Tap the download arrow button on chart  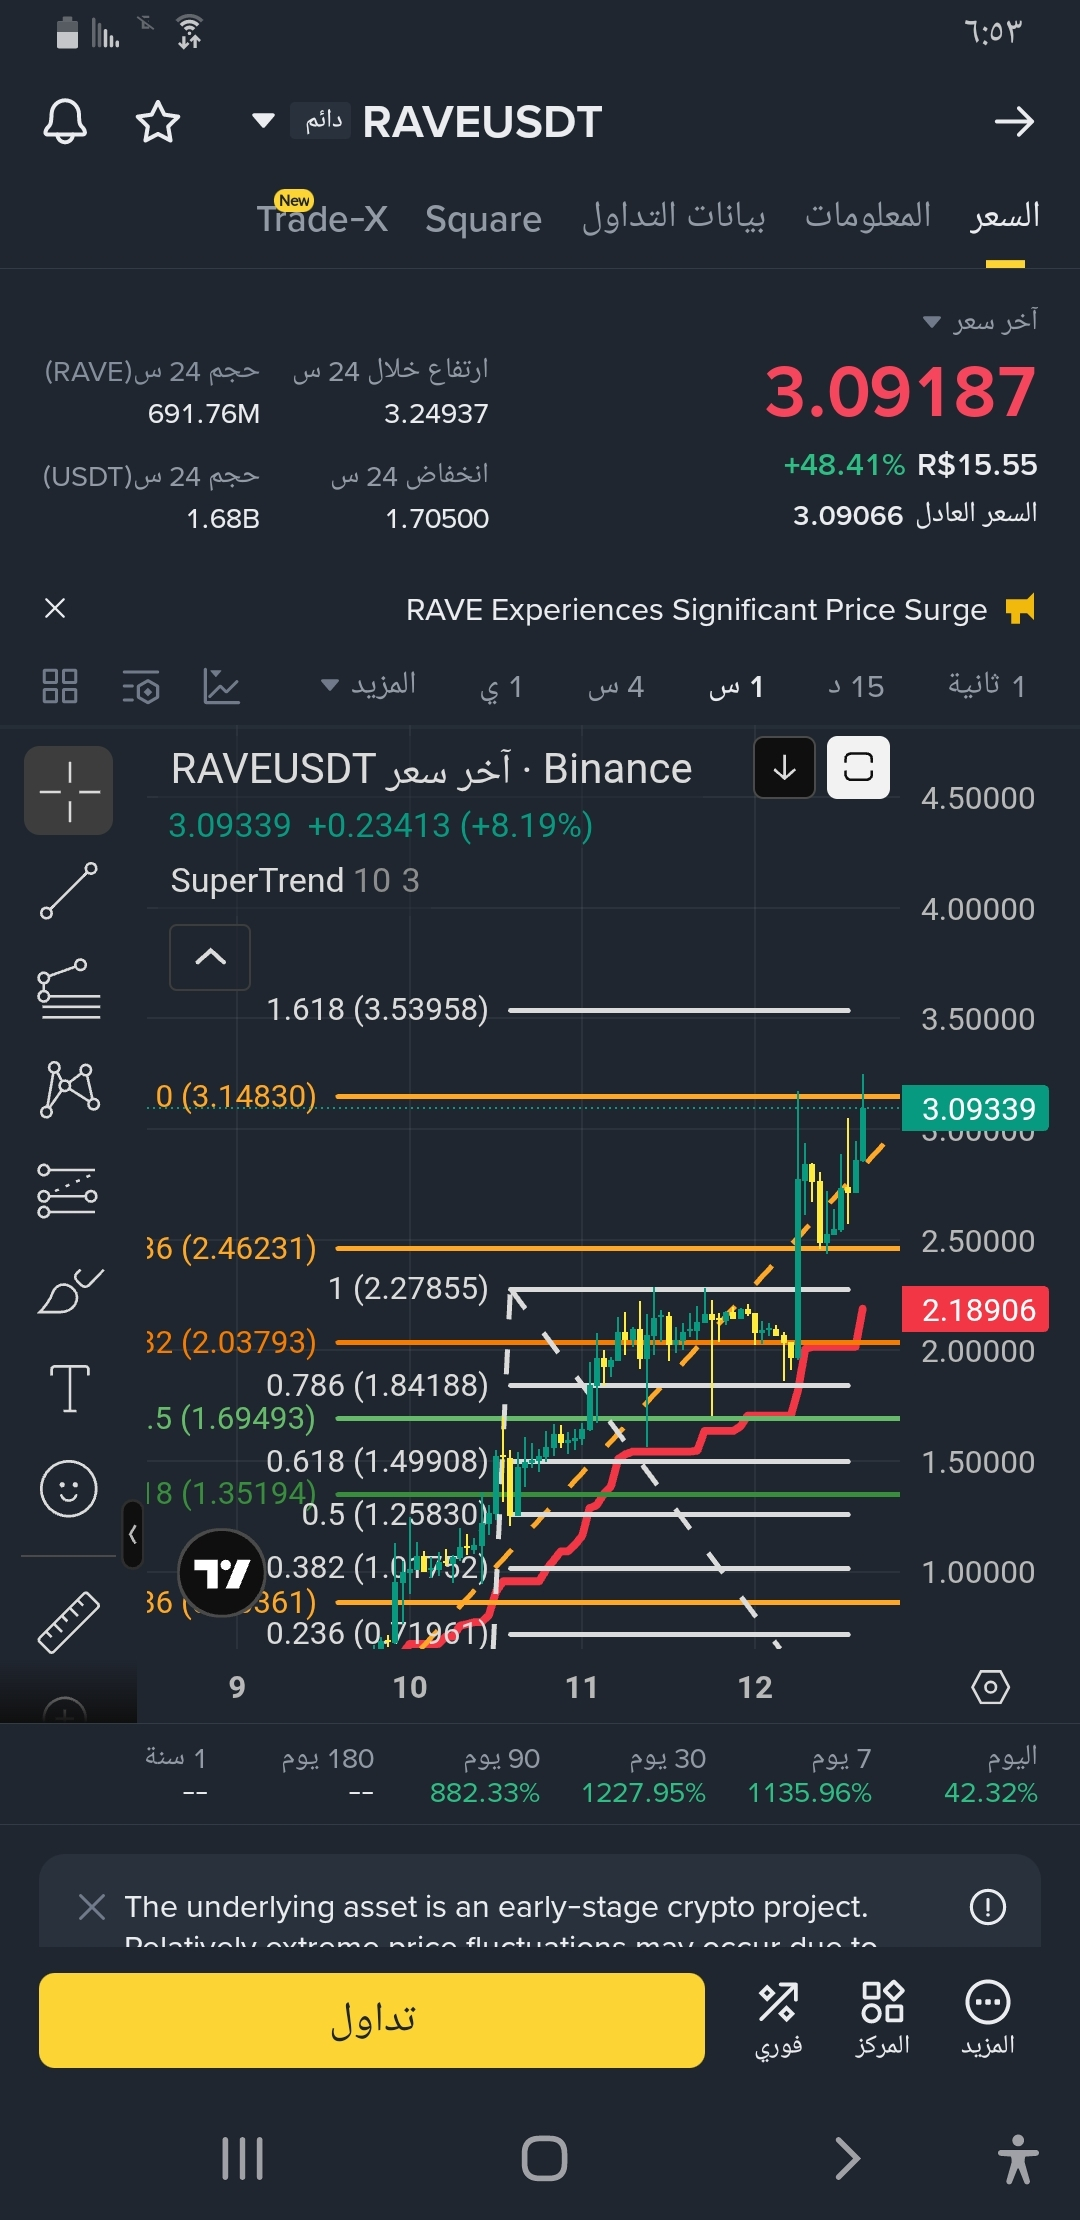point(785,768)
